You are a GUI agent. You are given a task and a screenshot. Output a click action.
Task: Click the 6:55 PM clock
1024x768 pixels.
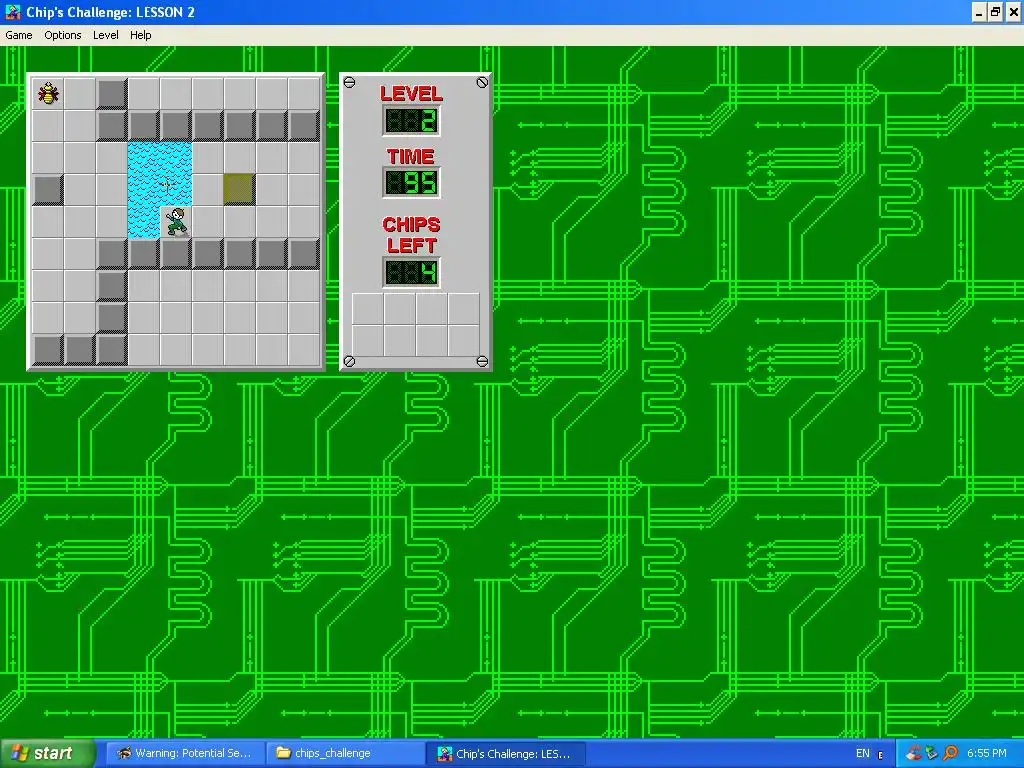(987, 754)
